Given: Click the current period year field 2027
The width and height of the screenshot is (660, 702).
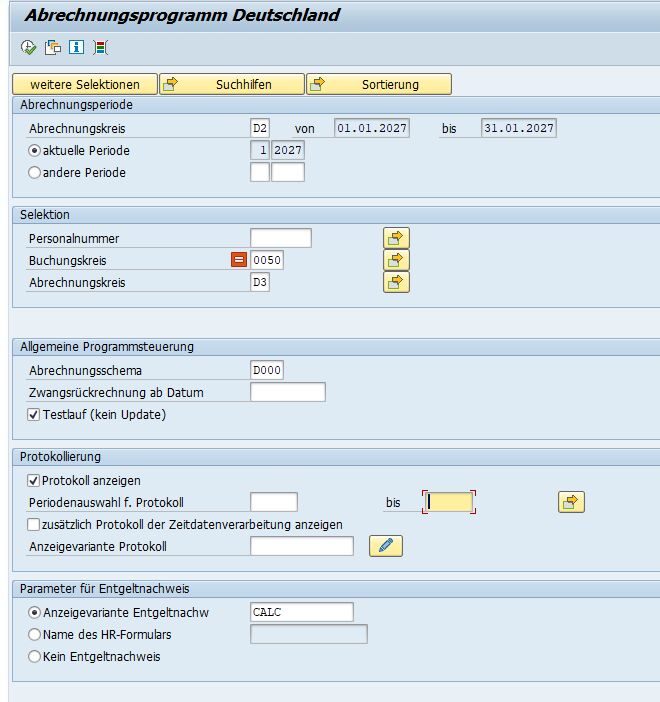Looking at the screenshot, I should click(x=288, y=150).
